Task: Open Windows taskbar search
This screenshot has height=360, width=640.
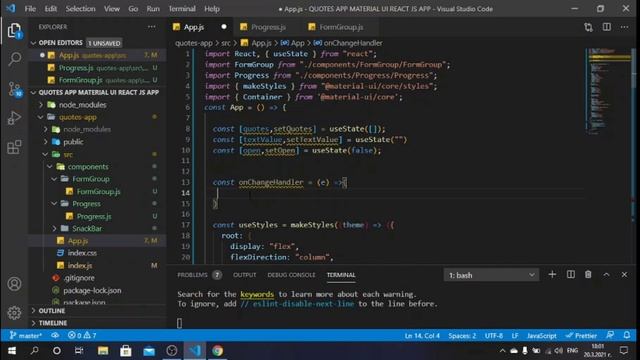Action: click(34, 351)
